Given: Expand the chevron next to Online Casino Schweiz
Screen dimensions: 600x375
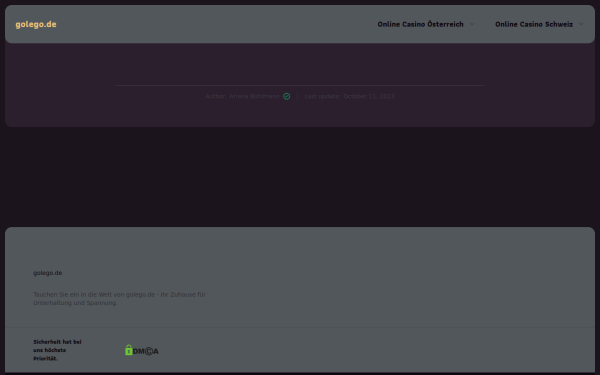Looking at the screenshot, I should pos(581,24).
